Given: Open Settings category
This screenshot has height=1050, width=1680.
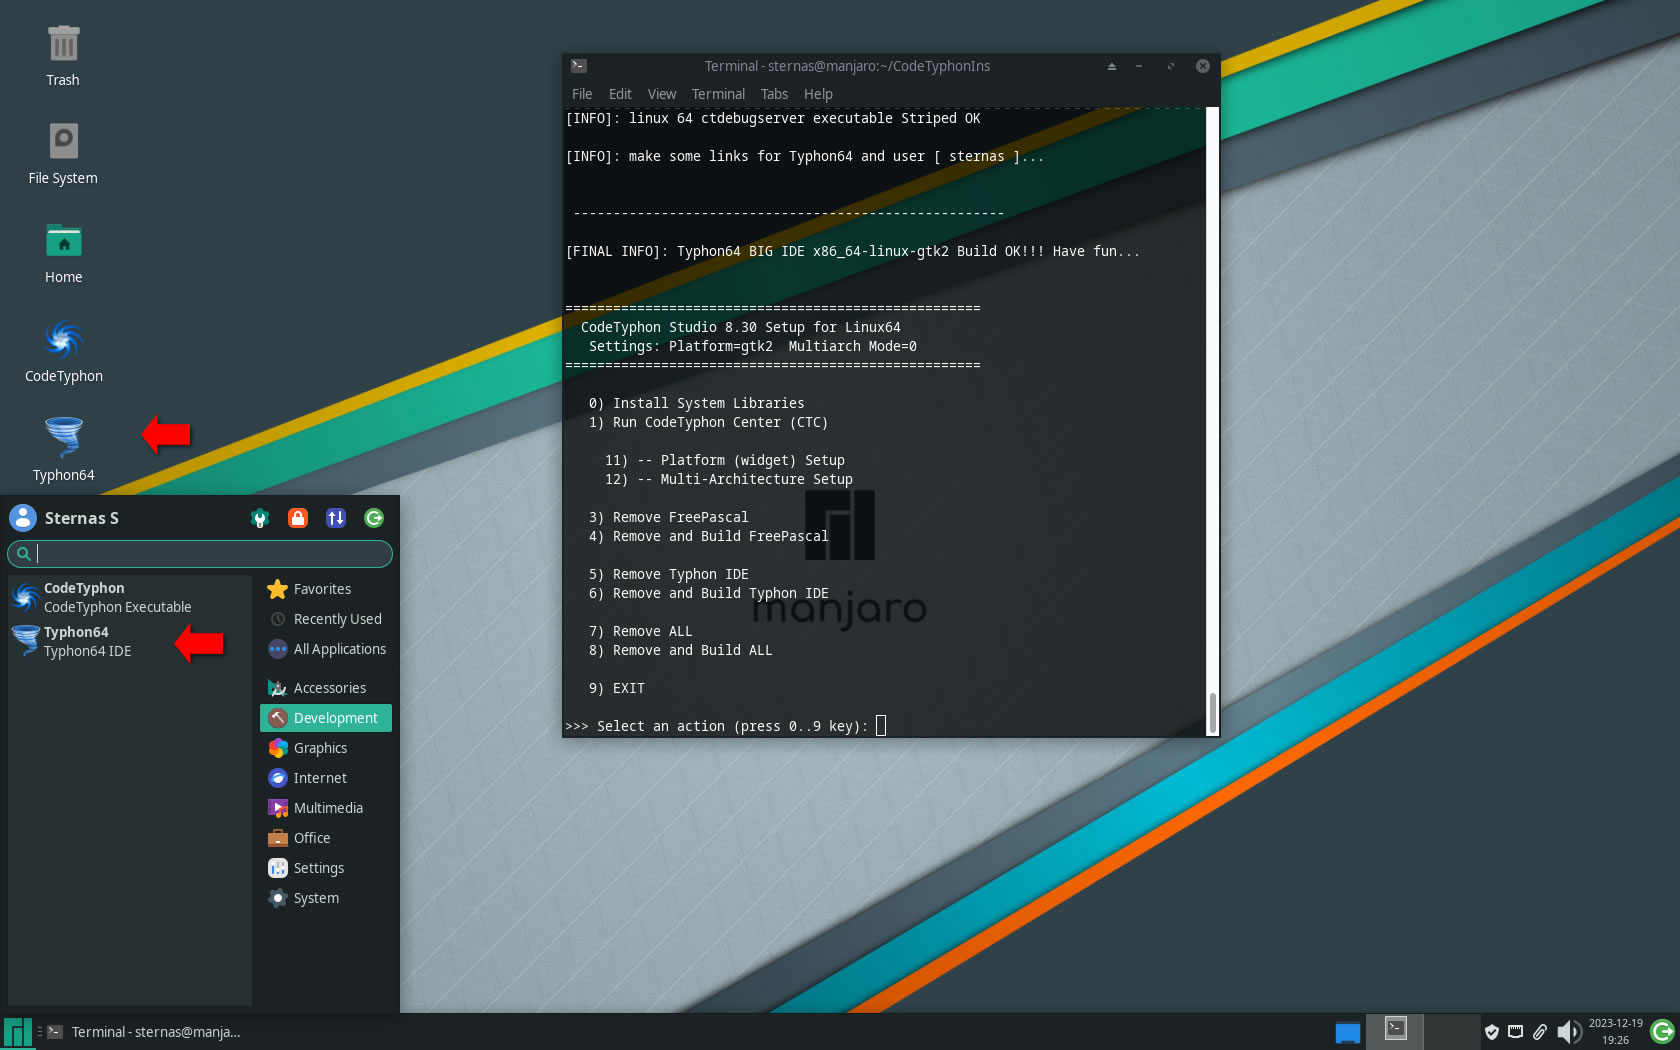Looking at the screenshot, I should (325, 868).
